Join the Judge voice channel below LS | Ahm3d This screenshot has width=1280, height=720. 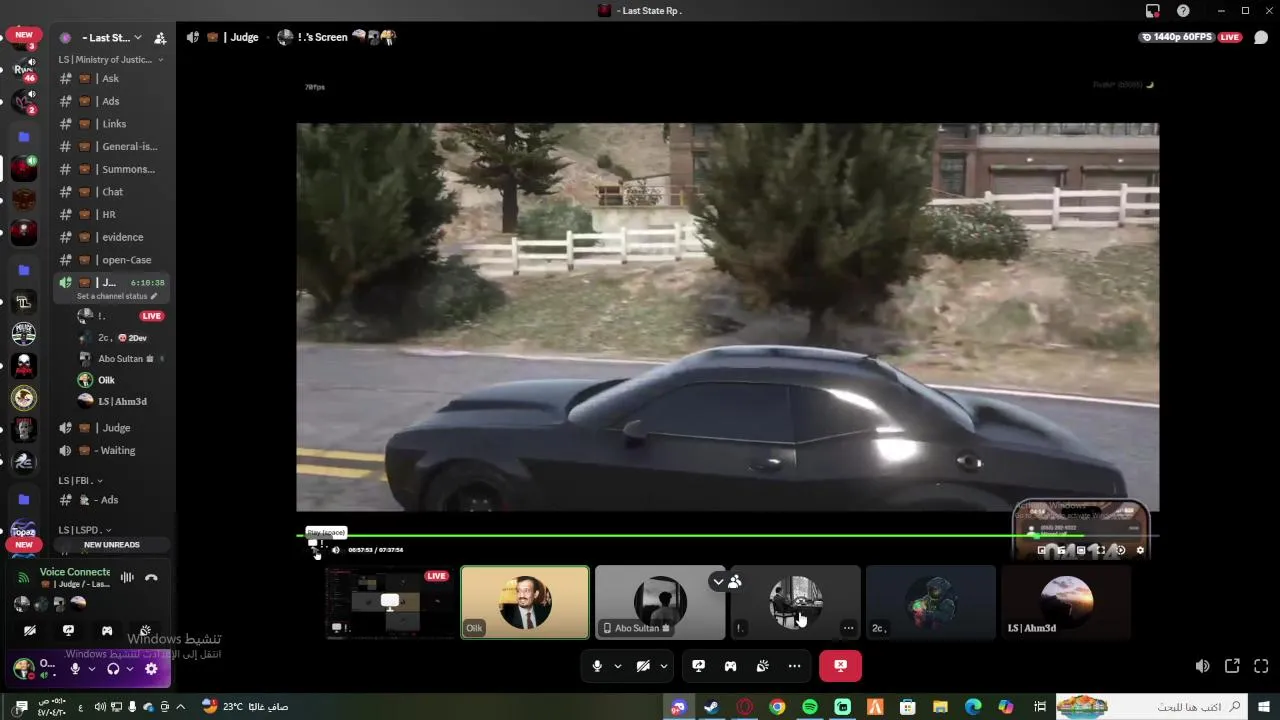112,428
